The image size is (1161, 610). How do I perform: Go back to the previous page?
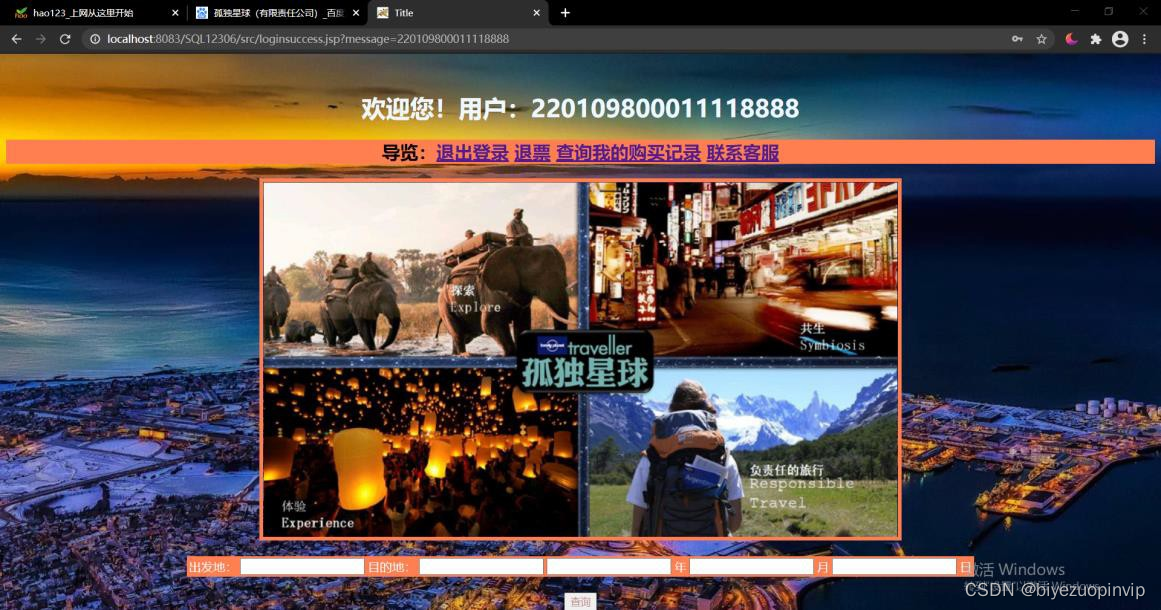16,39
